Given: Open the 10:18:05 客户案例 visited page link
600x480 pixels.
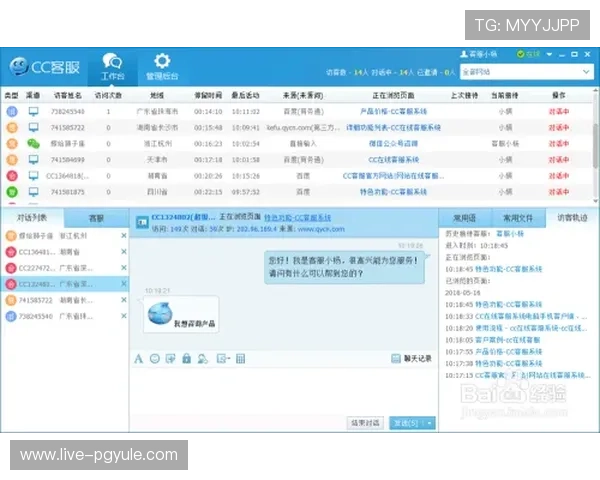Looking at the screenshot, I should [507, 340].
